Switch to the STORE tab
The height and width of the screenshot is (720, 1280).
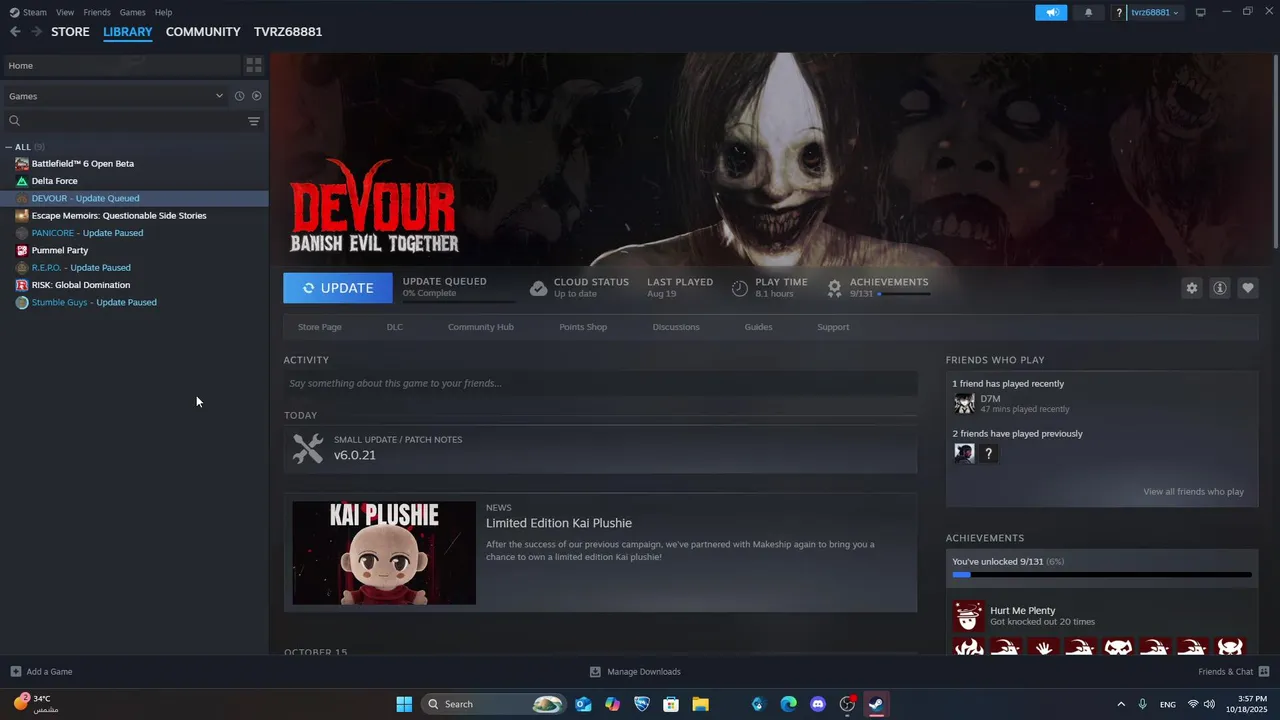(70, 32)
